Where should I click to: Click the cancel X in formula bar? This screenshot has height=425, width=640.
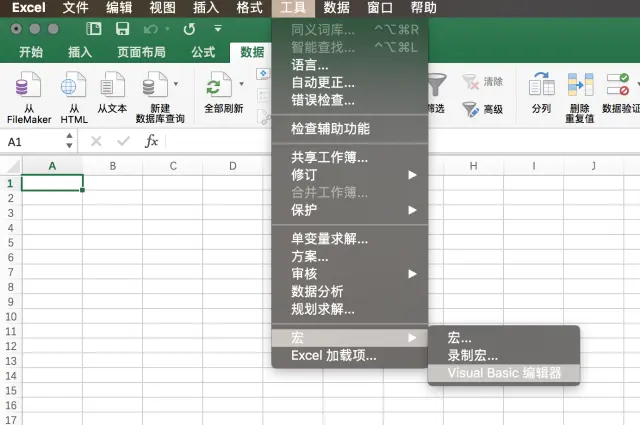click(x=96, y=141)
